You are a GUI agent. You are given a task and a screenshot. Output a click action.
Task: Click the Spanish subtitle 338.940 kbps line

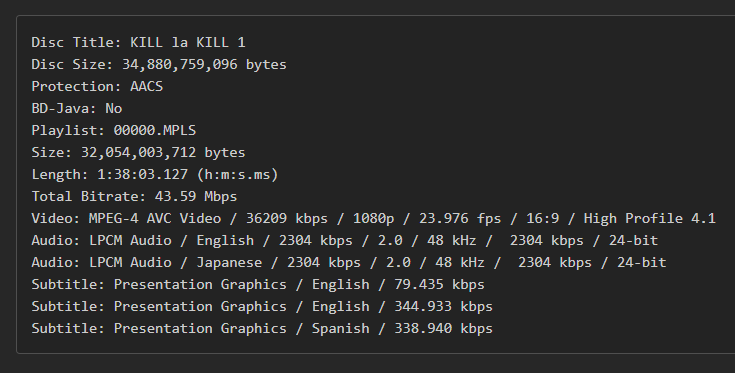[262, 328]
